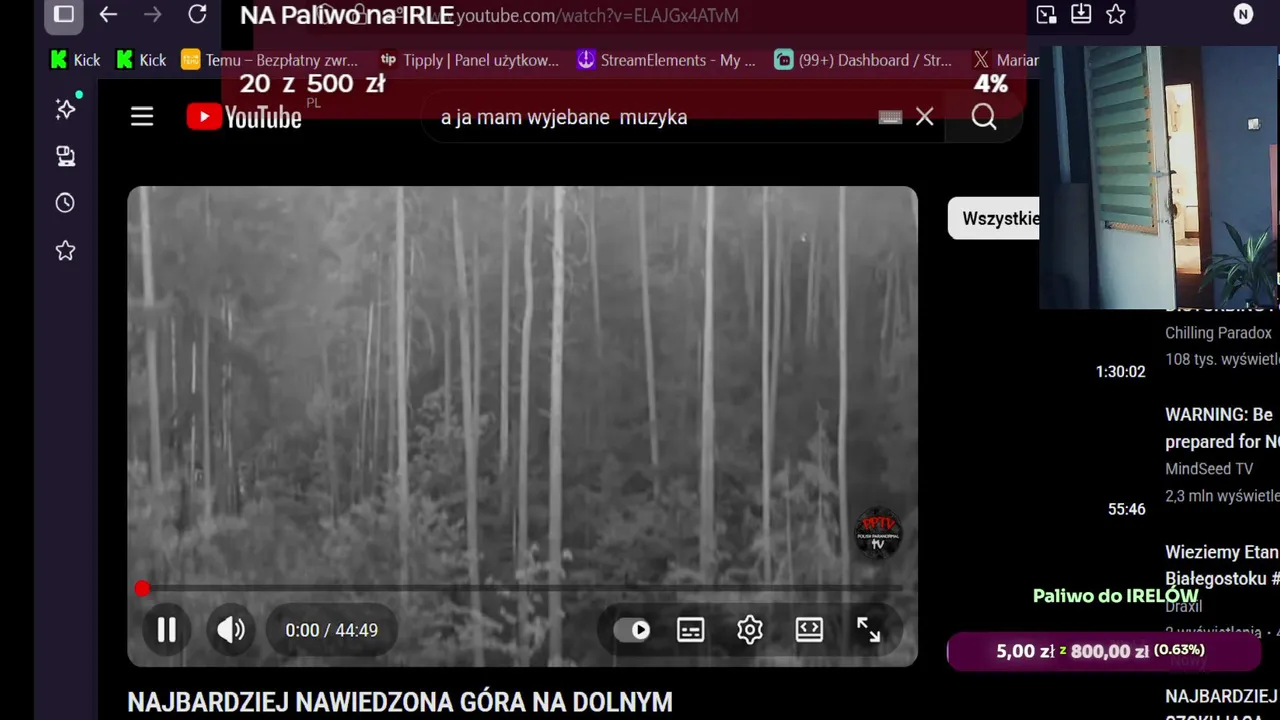Open the WARNING: Be prepared video
1280x720 pixels.
pyautogui.click(x=1221, y=428)
